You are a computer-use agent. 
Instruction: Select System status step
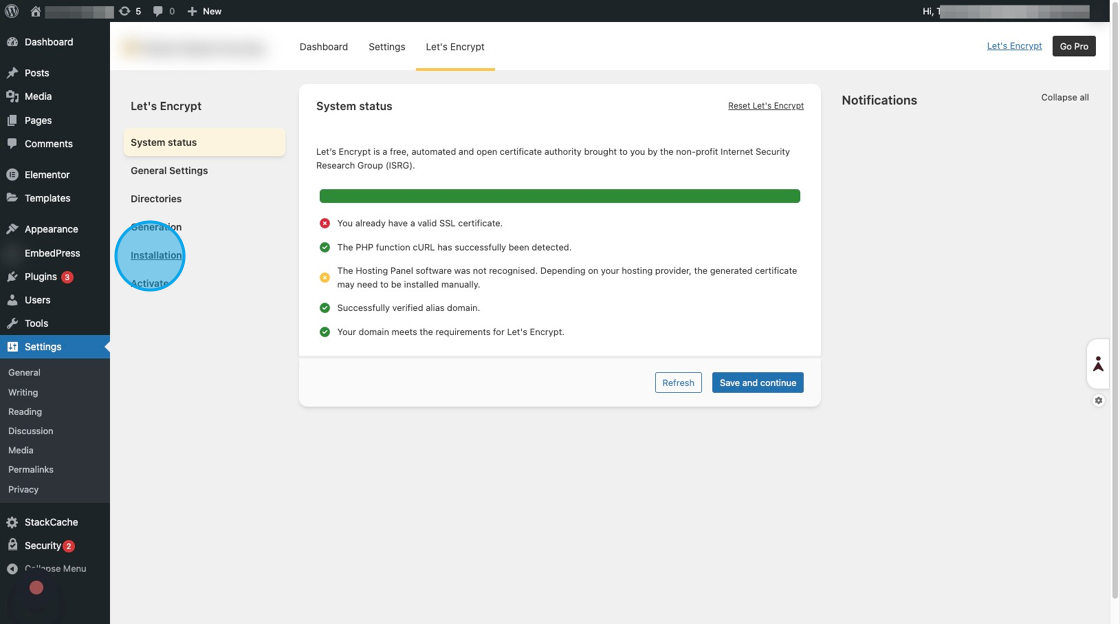pos(204,142)
